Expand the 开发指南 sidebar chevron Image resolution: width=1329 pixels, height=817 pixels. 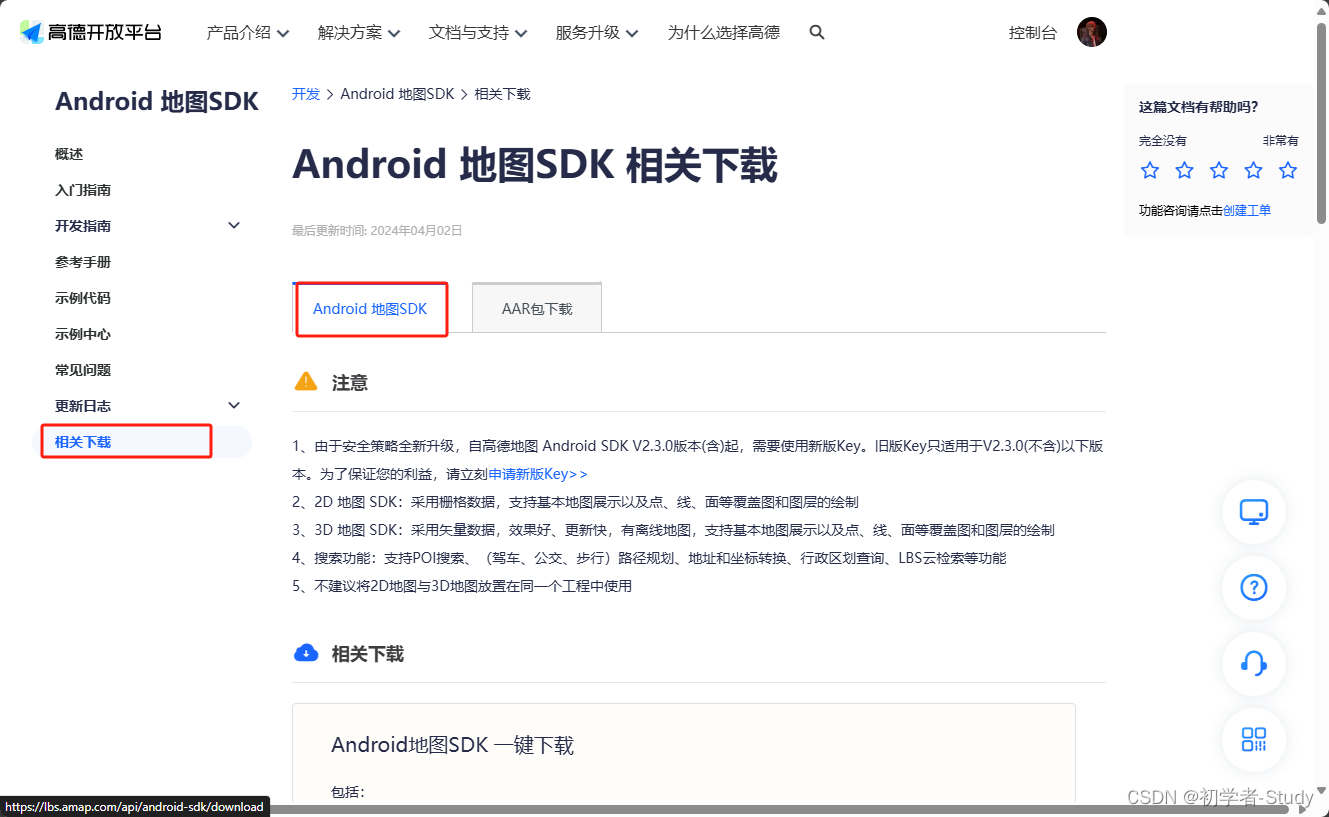234,225
